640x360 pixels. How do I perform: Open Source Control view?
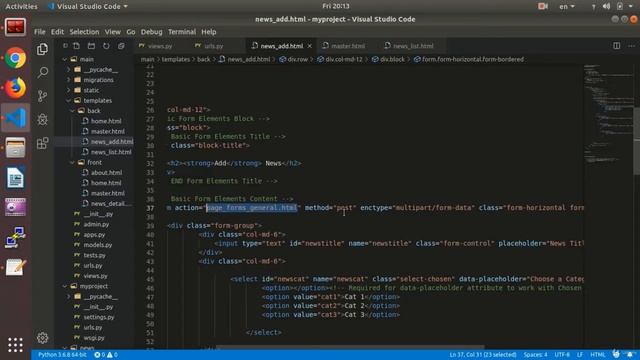pyautogui.click(x=42, y=96)
